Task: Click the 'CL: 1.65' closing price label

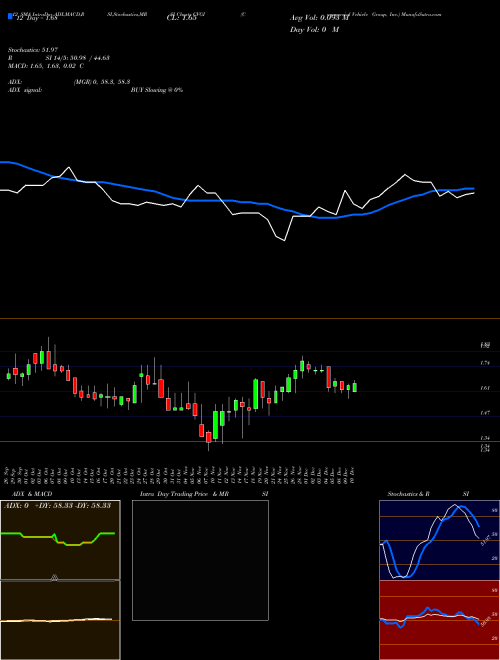Action: pos(181,18)
